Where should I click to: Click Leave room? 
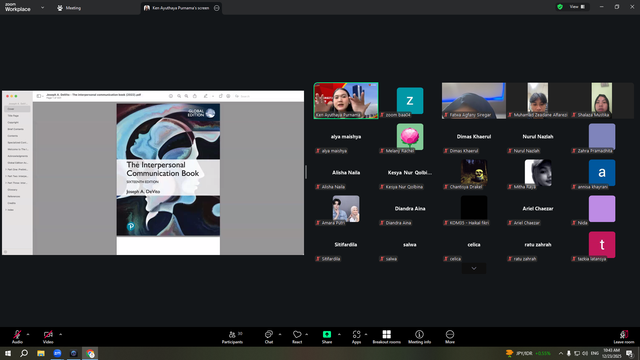624,337
